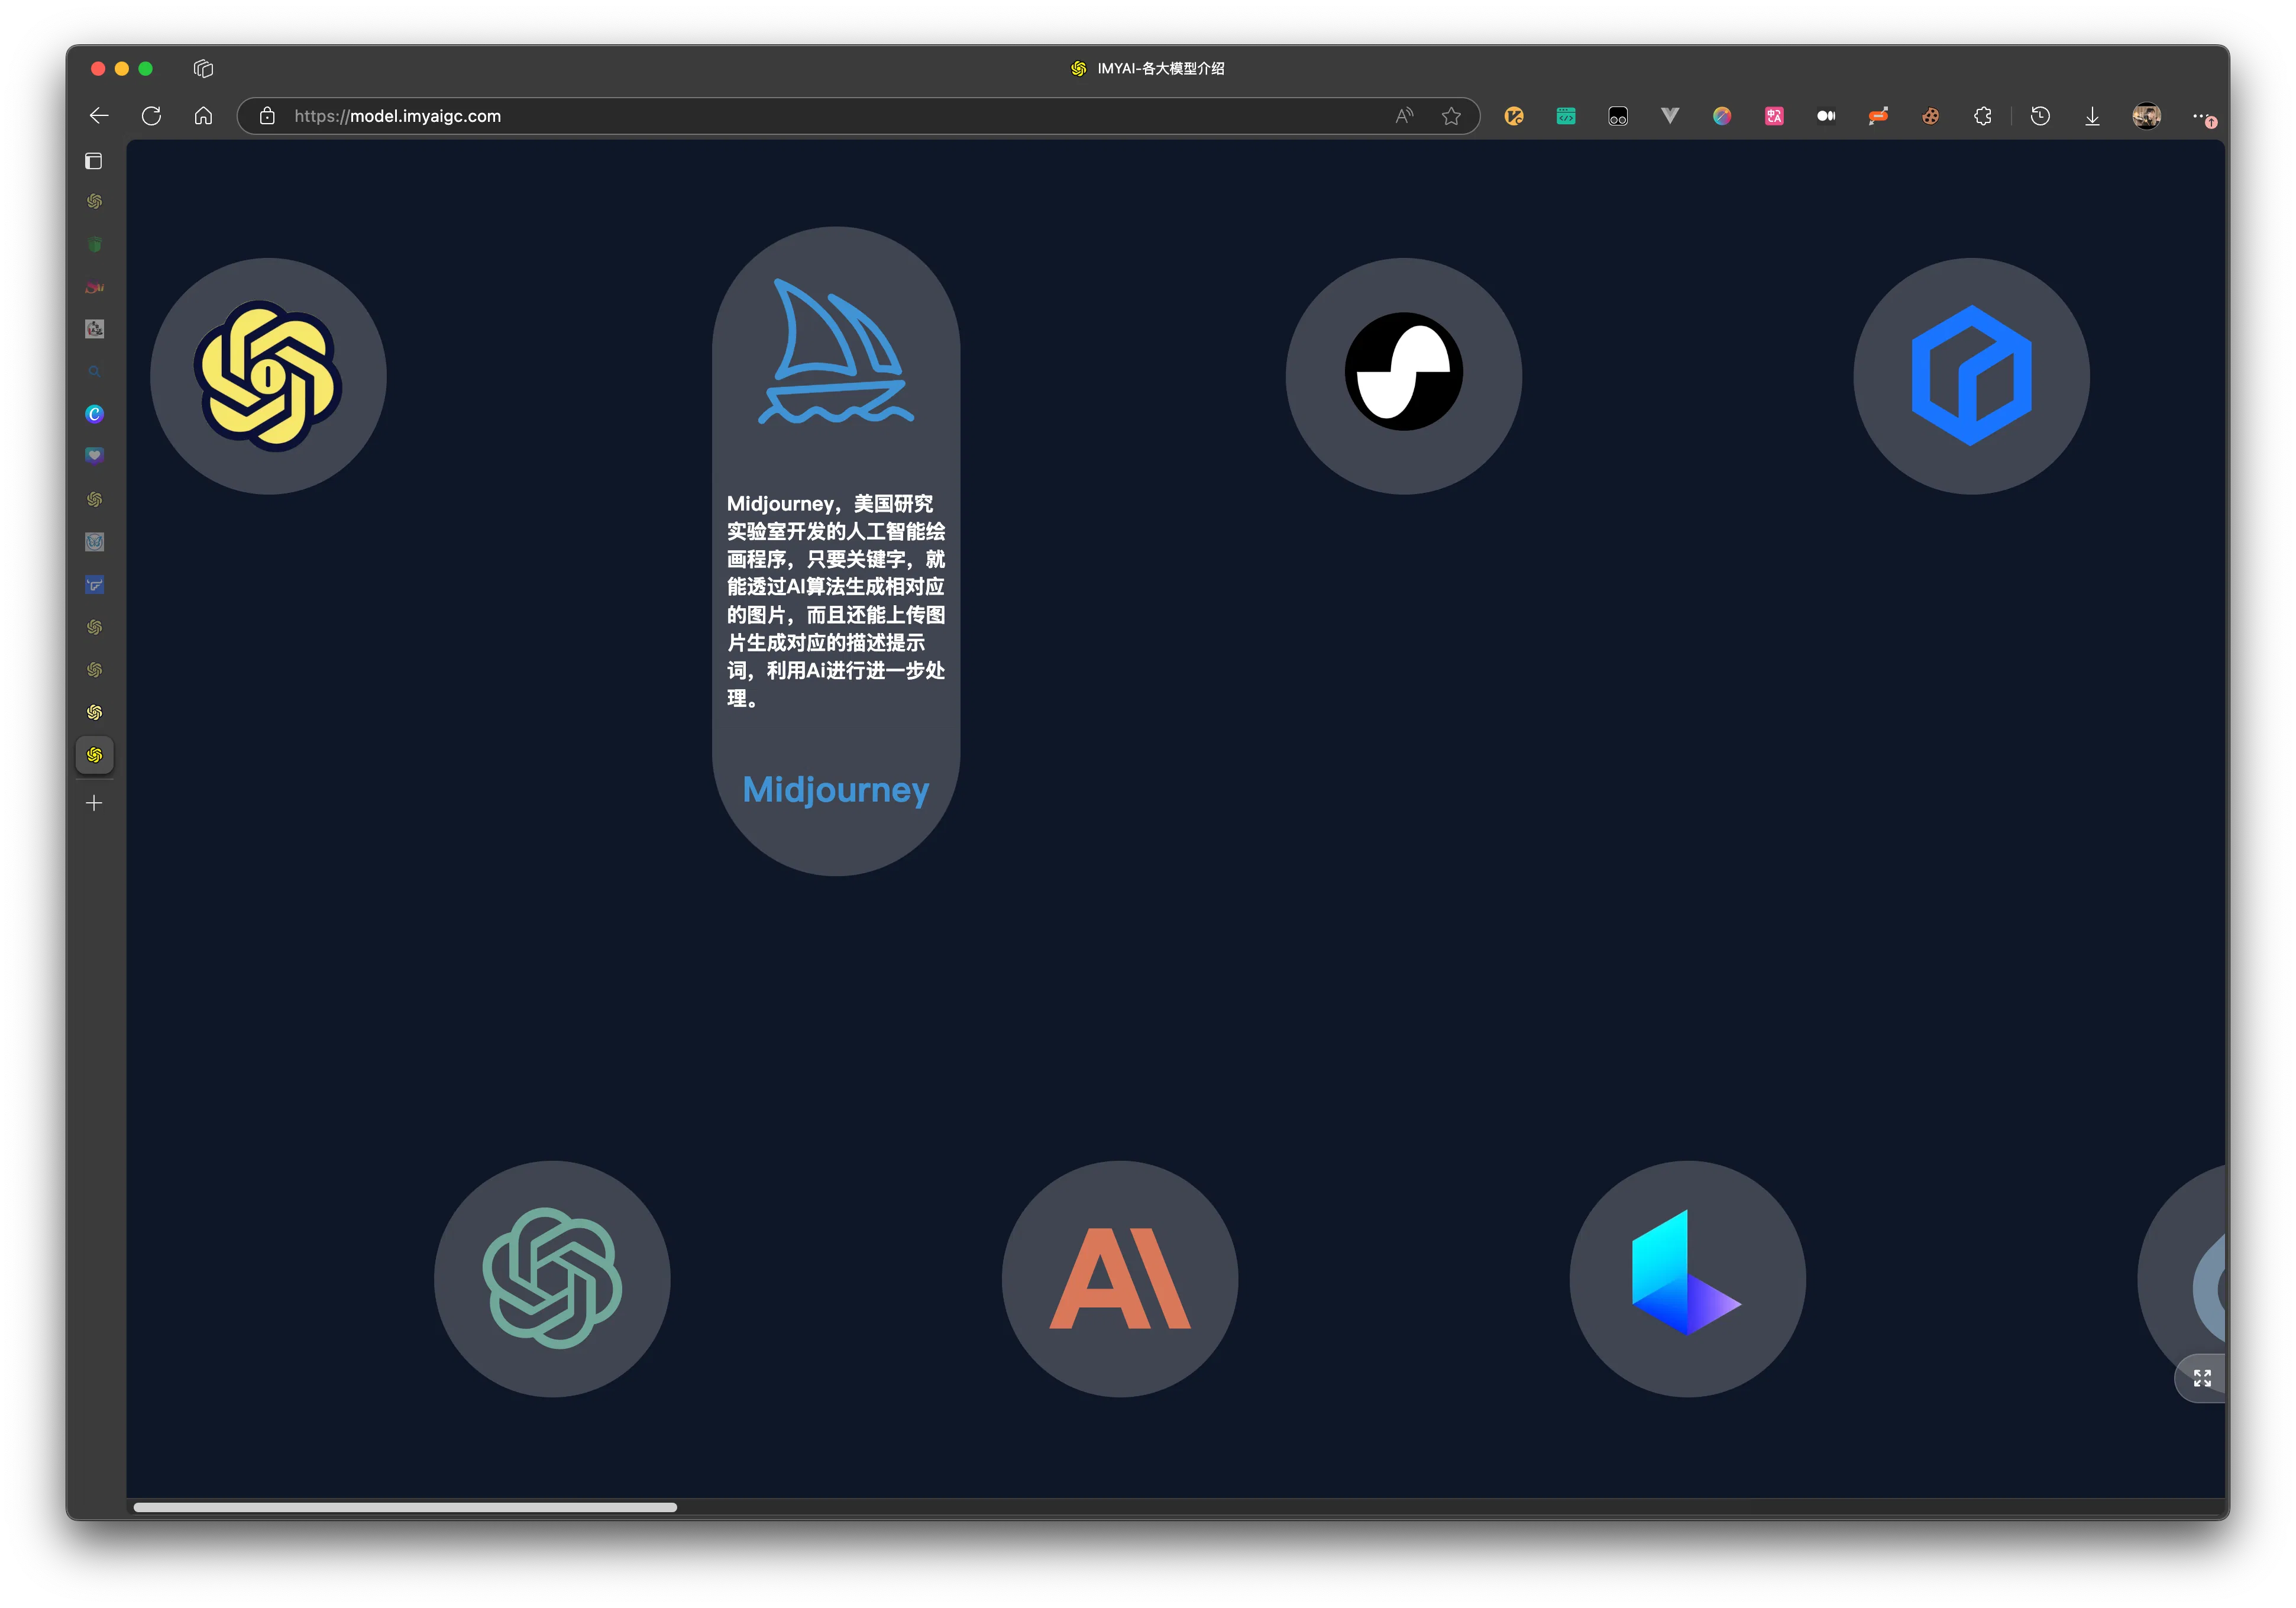
Task: Open the Vue devtools extension
Action: 1670,116
